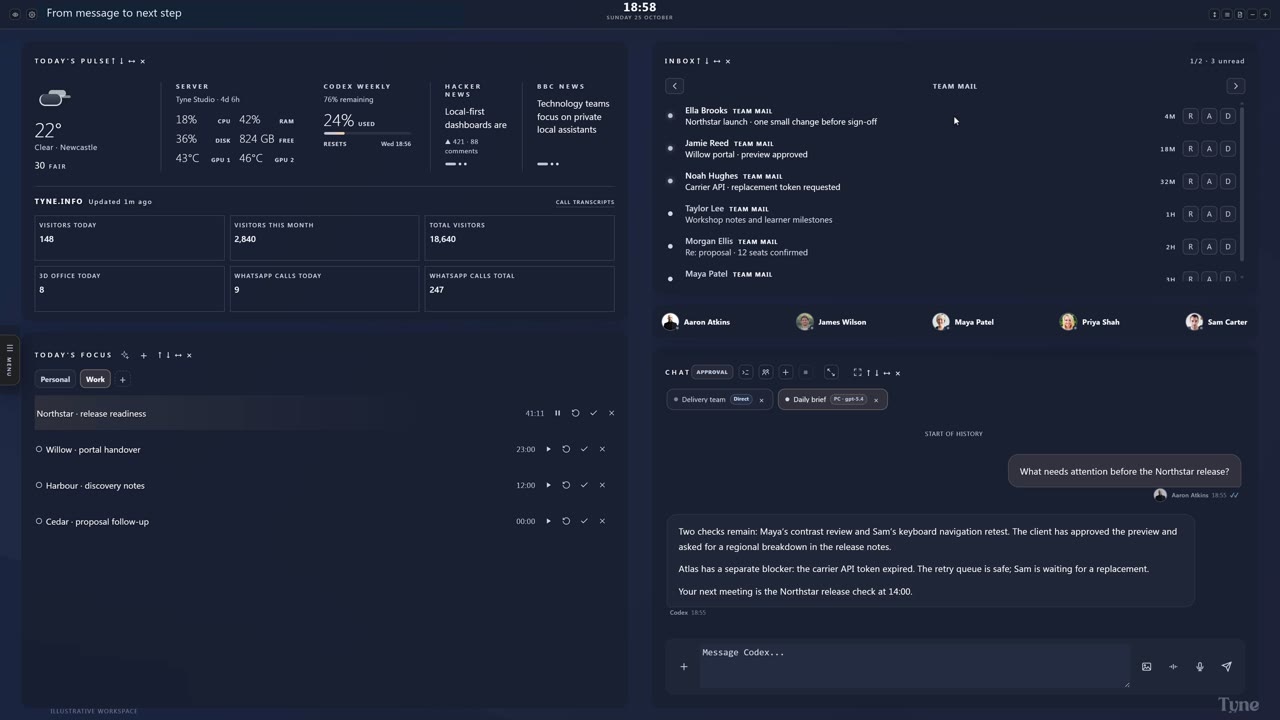Reply to Ella Brooks' email with R
The image size is (1280, 720).
1190,116
